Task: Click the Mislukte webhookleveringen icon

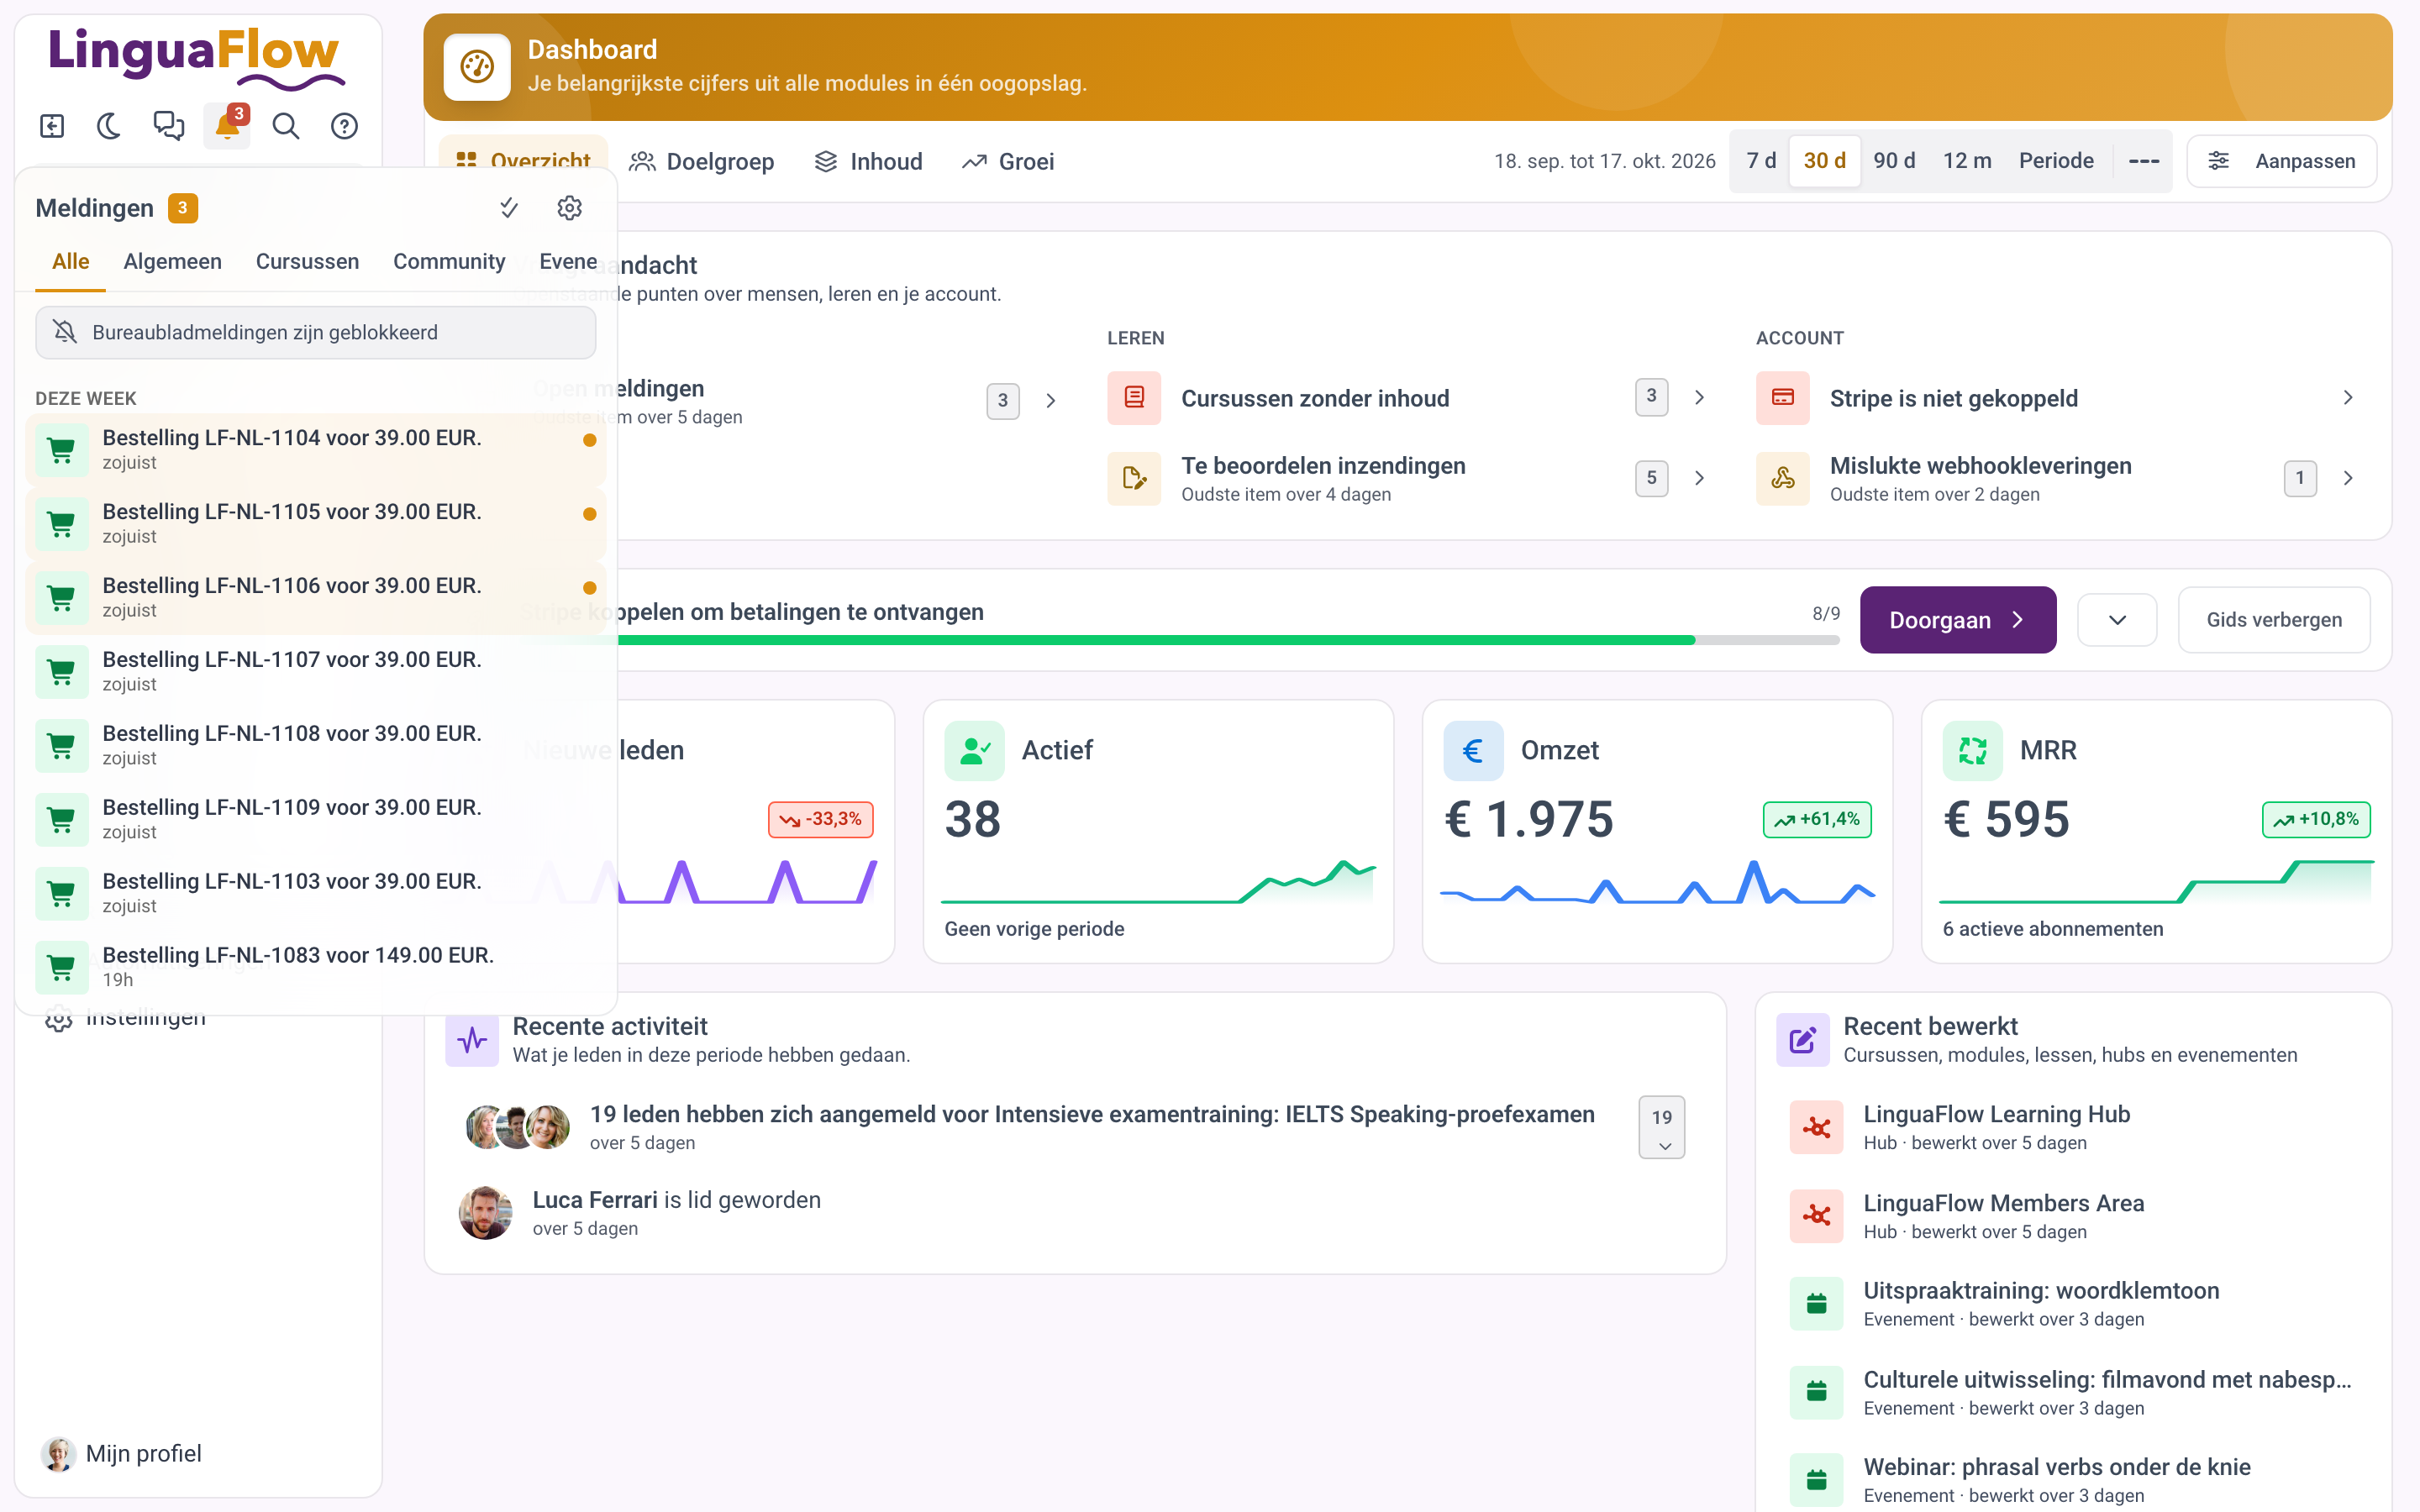Action: (1783, 478)
